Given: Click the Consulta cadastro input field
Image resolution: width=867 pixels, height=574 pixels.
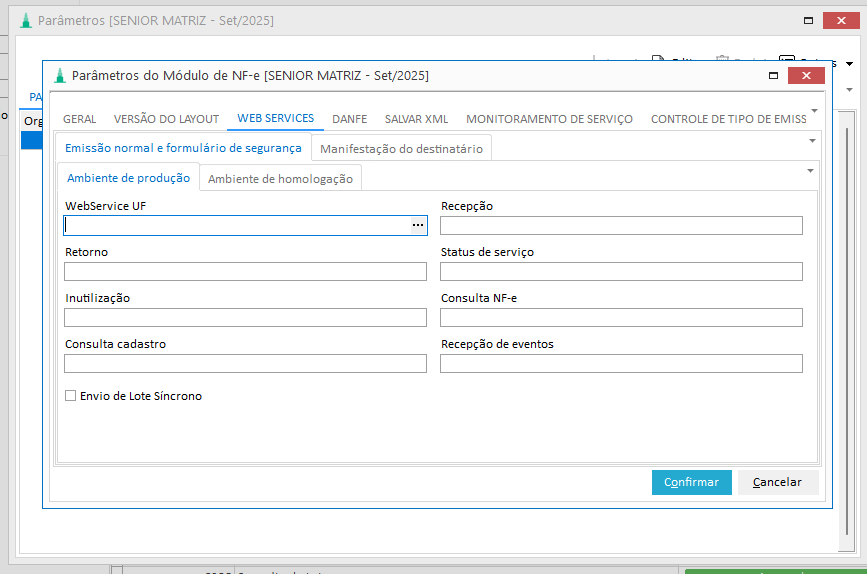Looking at the screenshot, I should [245, 363].
